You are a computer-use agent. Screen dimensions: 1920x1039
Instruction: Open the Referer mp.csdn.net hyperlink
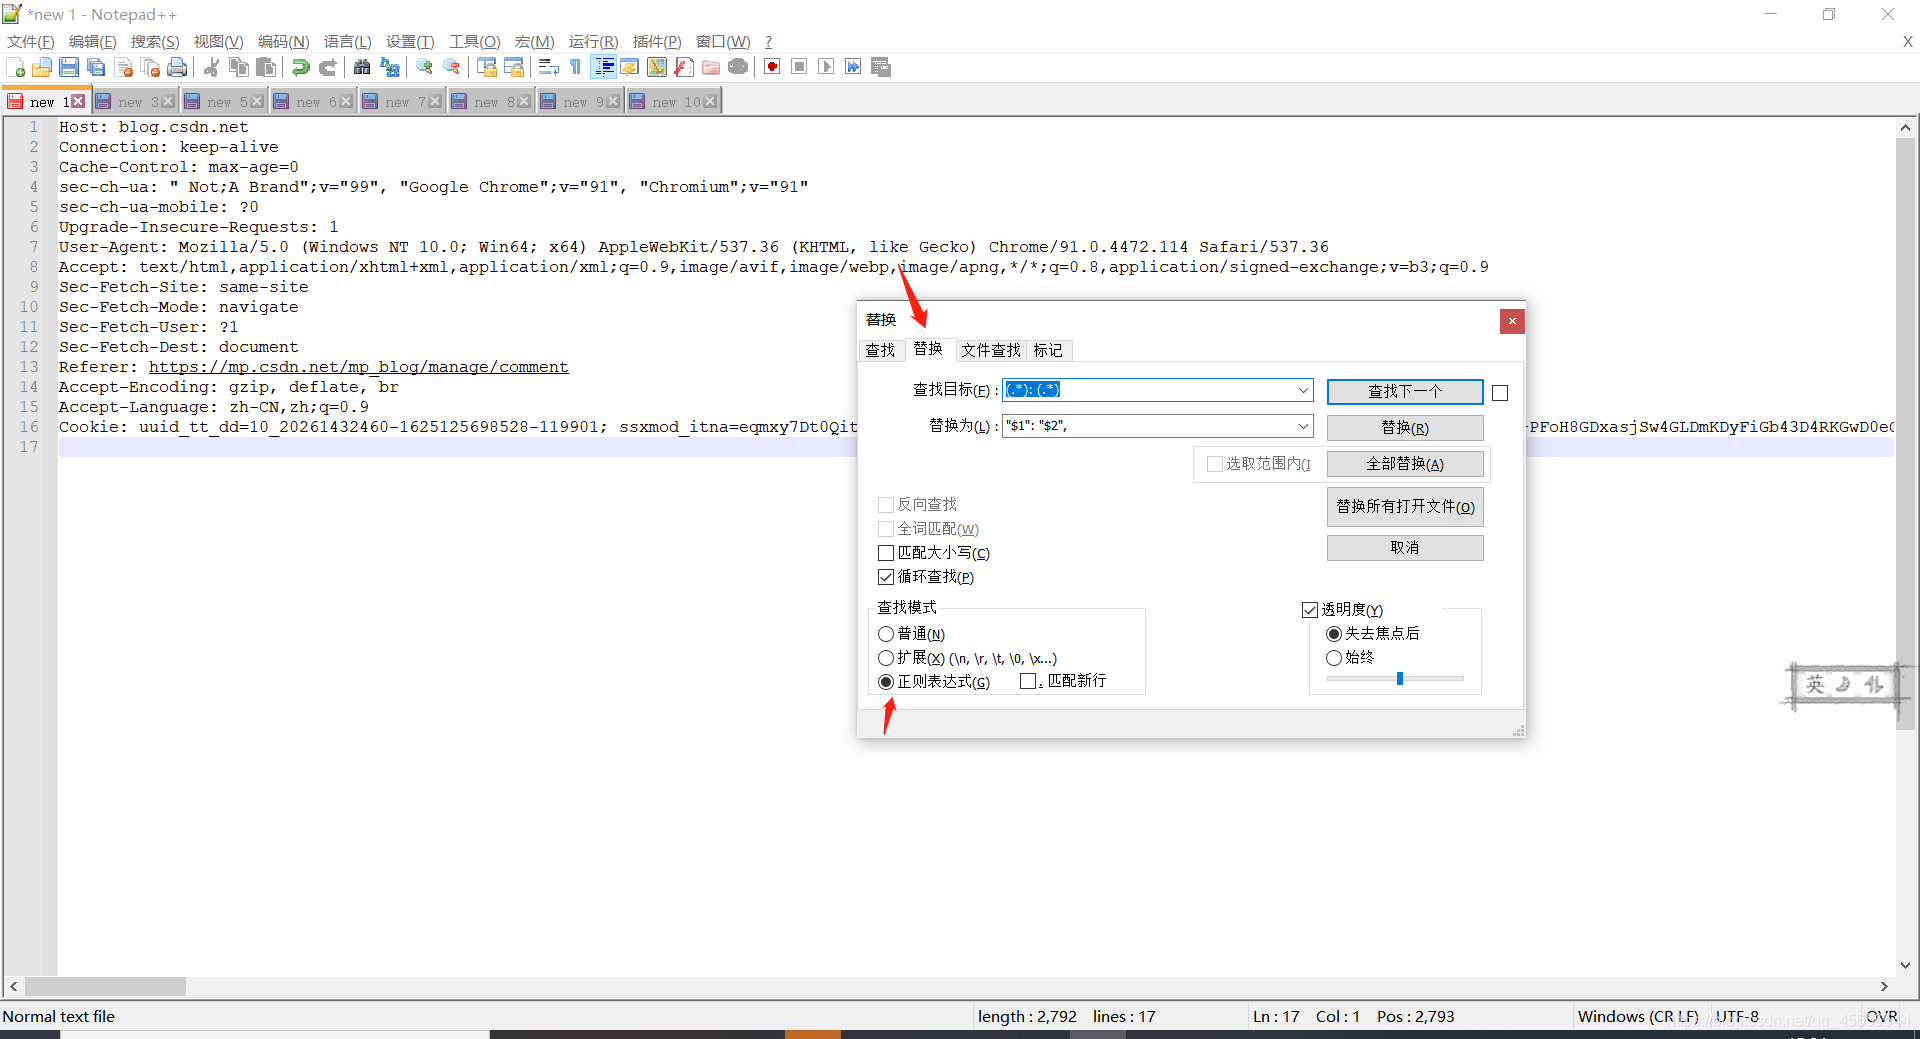358,367
